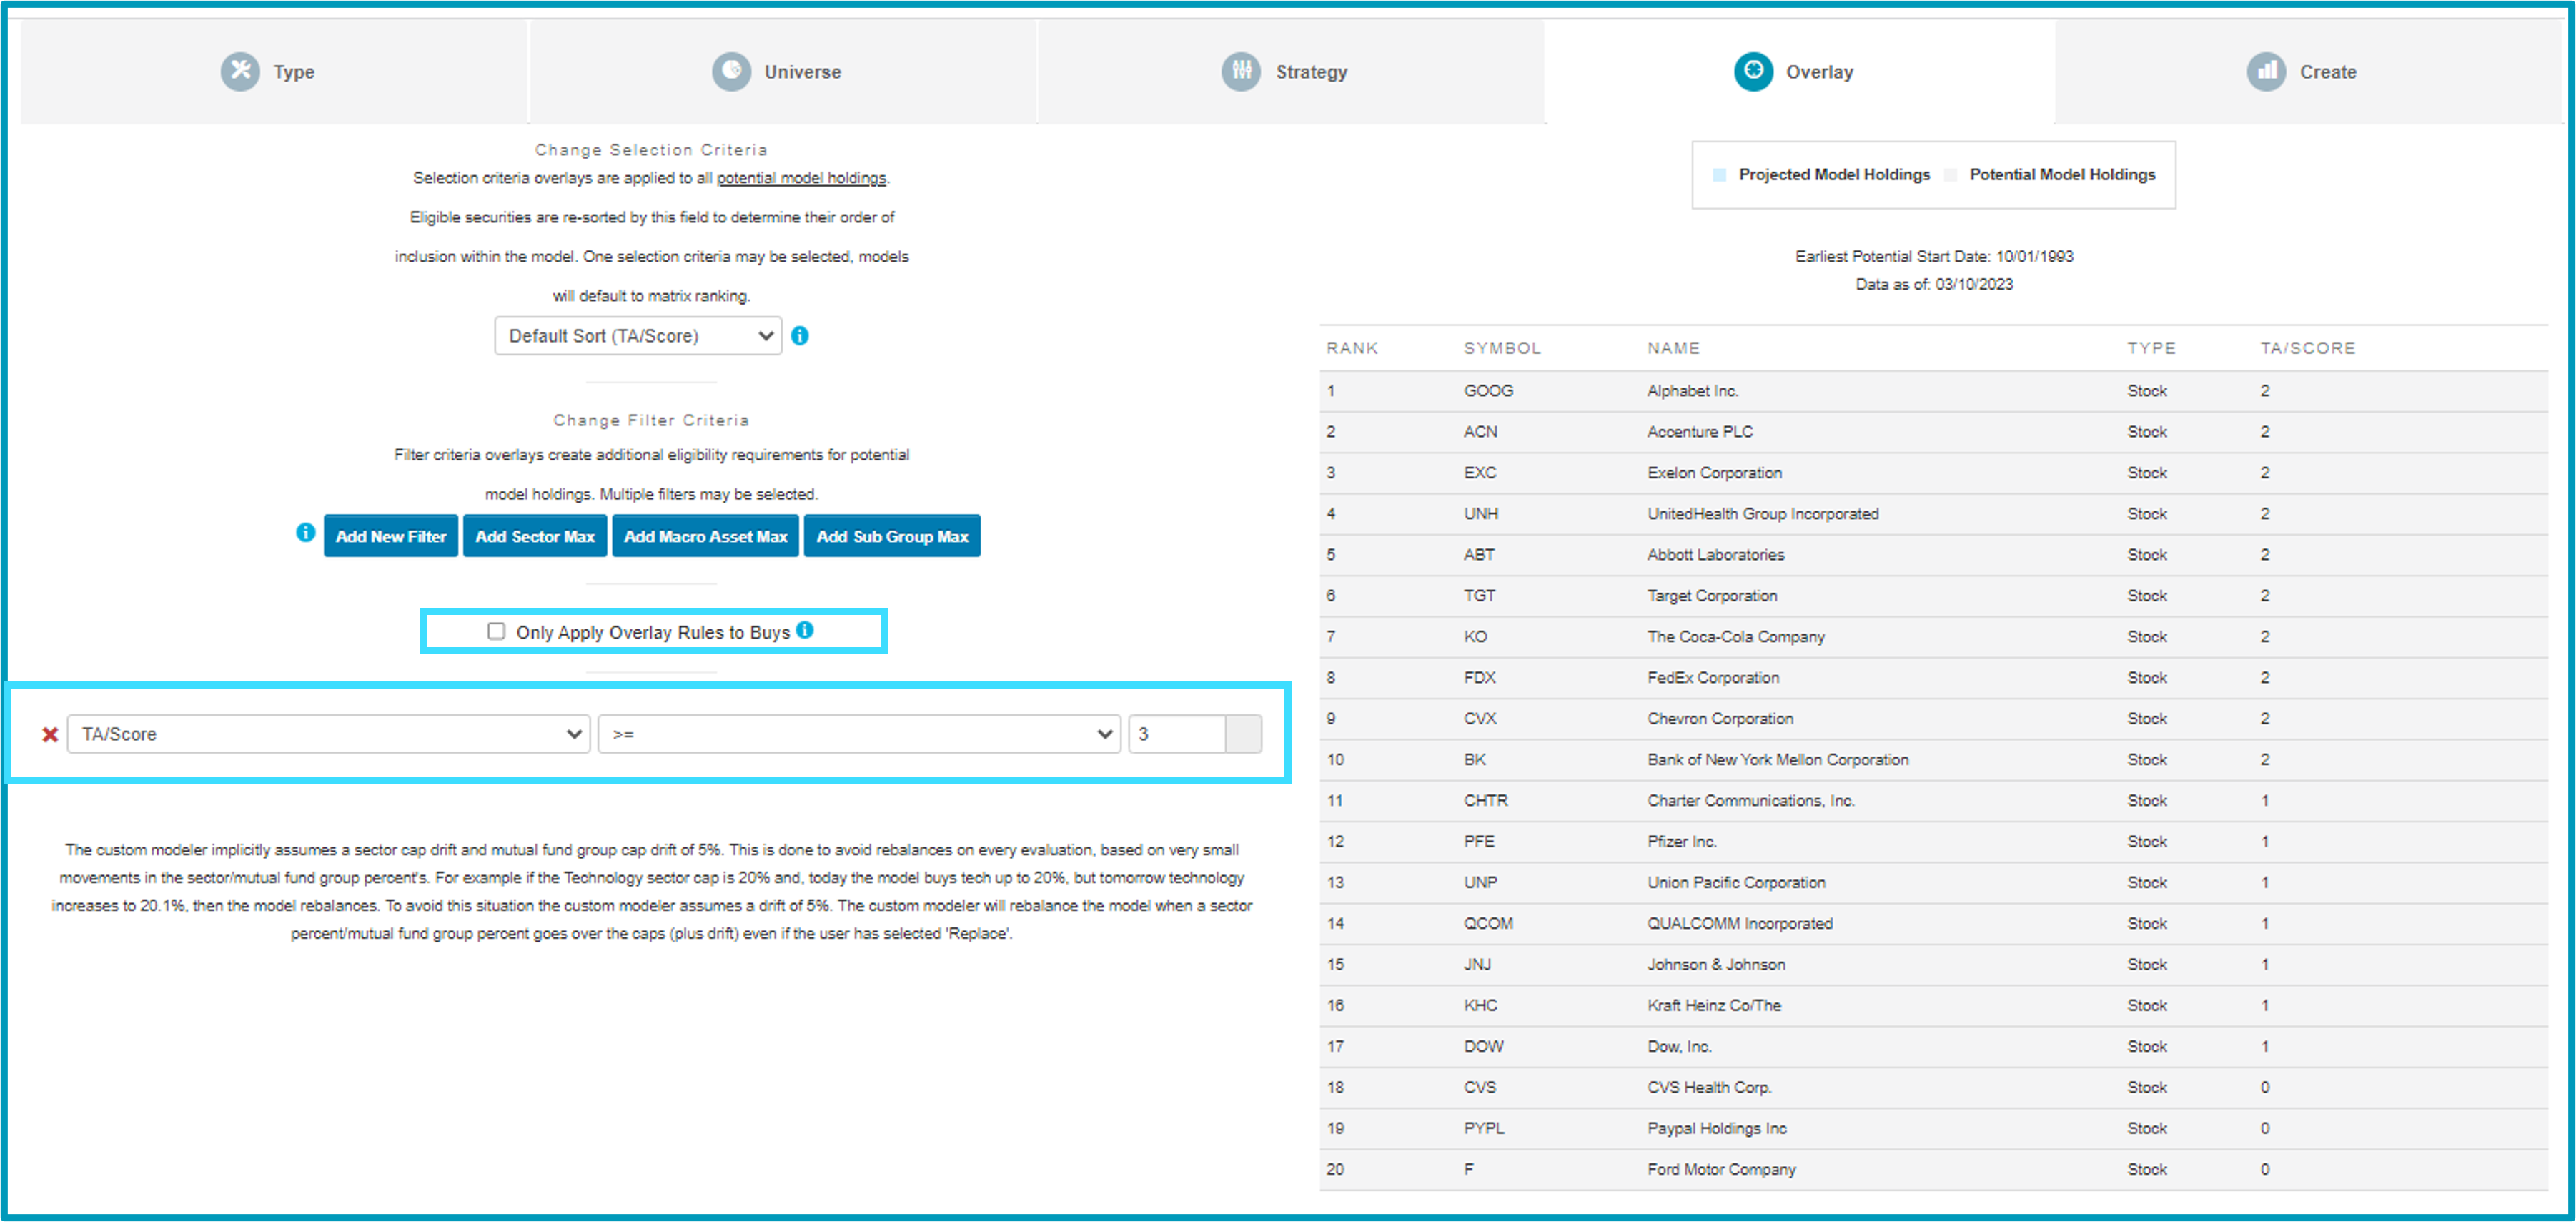Select CVS Health Corp. name cell

click(1709, 1088)
